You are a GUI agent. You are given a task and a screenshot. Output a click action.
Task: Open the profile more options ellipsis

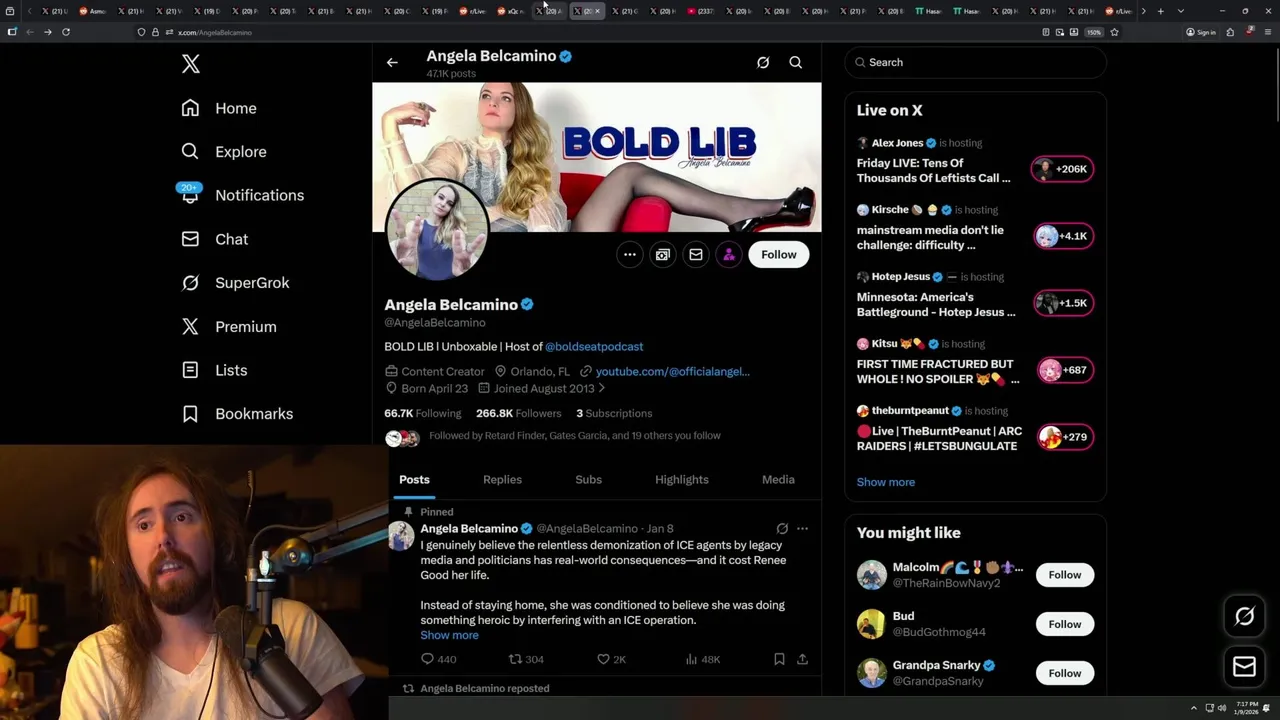(x=630, y=255)
